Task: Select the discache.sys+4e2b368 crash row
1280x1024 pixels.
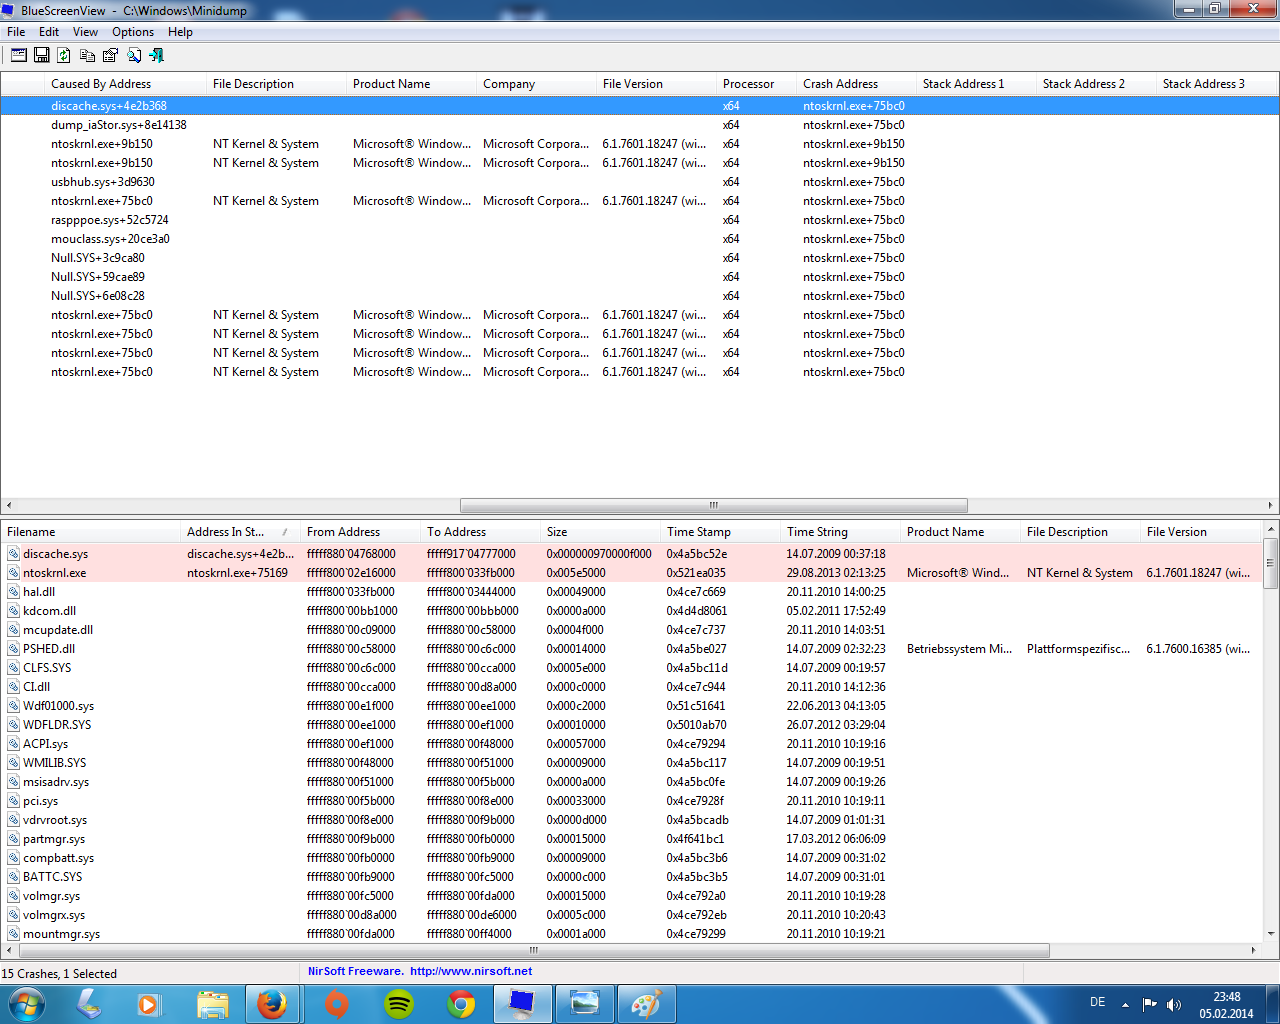Action: (x=640, y=106)
